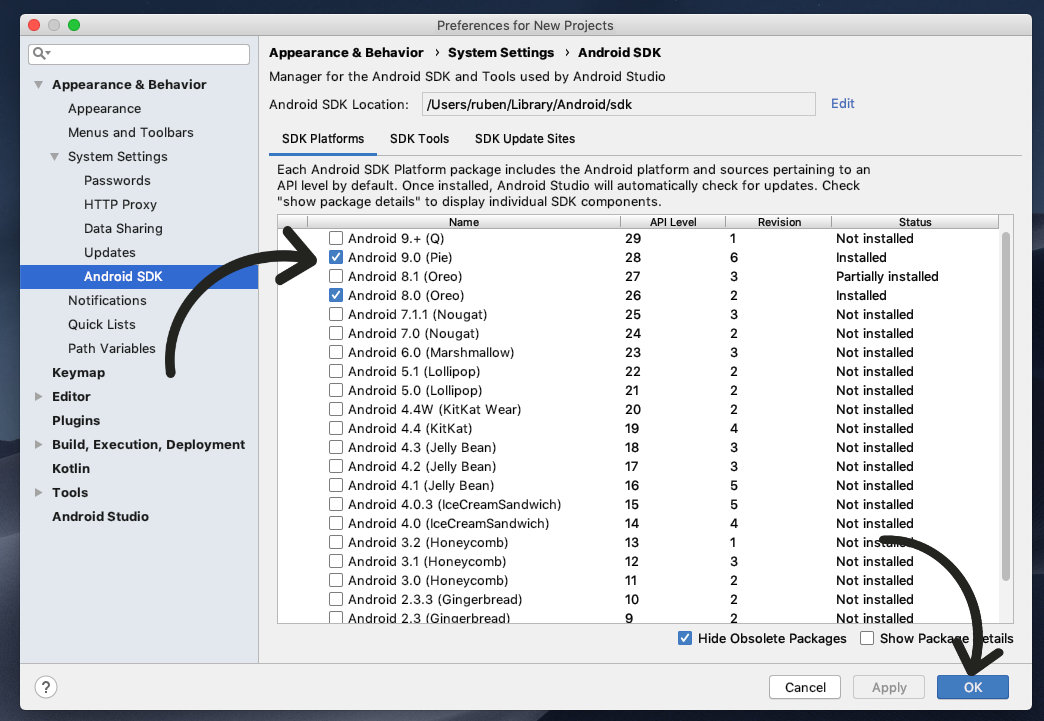
Task: Click the Cancel button
Action: pyautogui.click(x=804, y=687)
